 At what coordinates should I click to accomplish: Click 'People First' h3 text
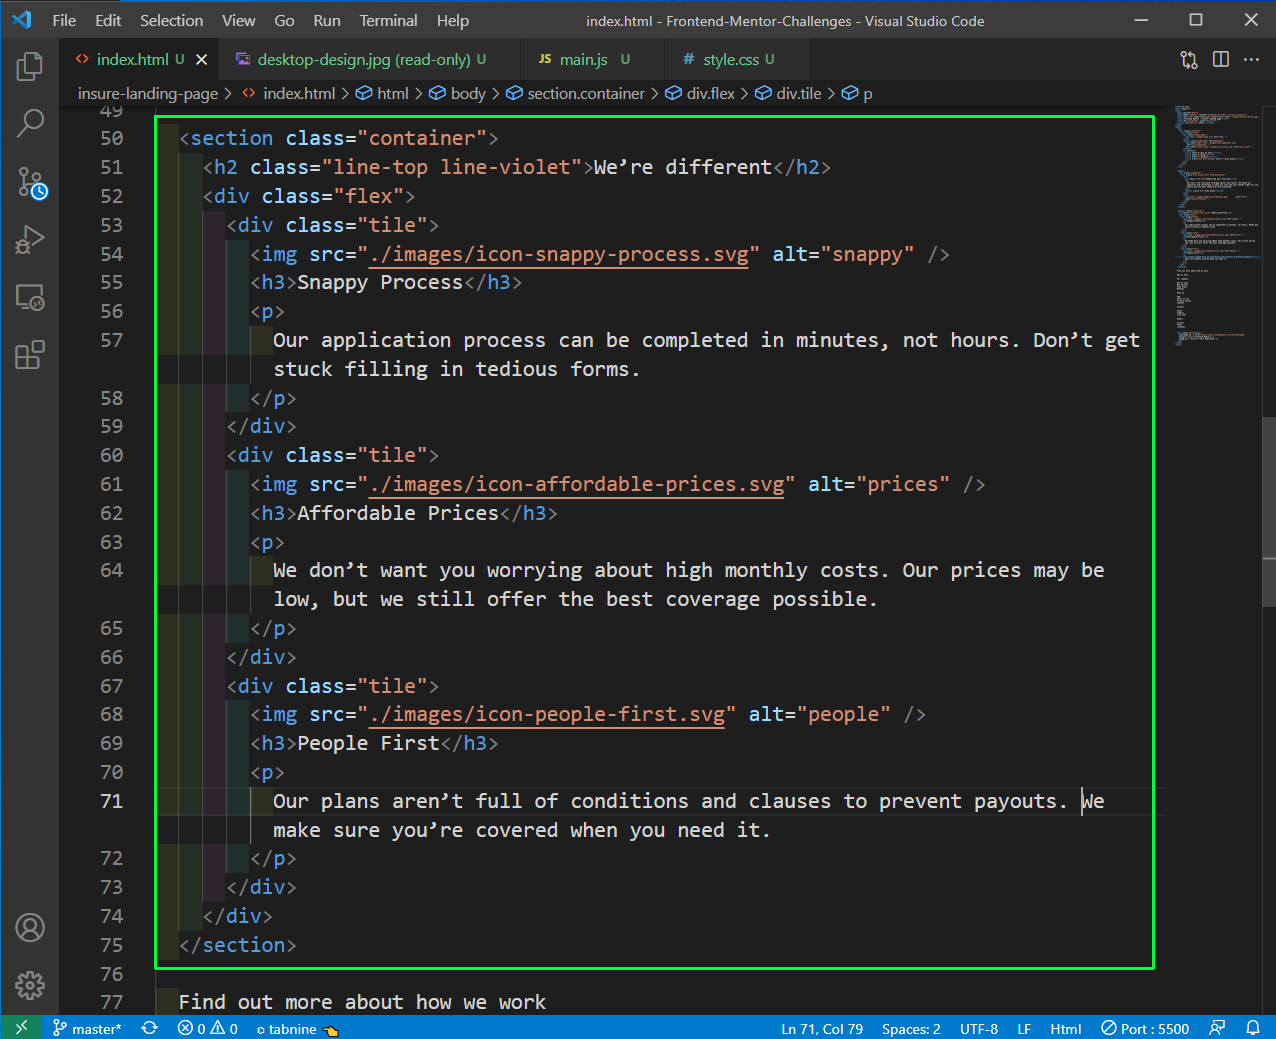tap(368, 743)
